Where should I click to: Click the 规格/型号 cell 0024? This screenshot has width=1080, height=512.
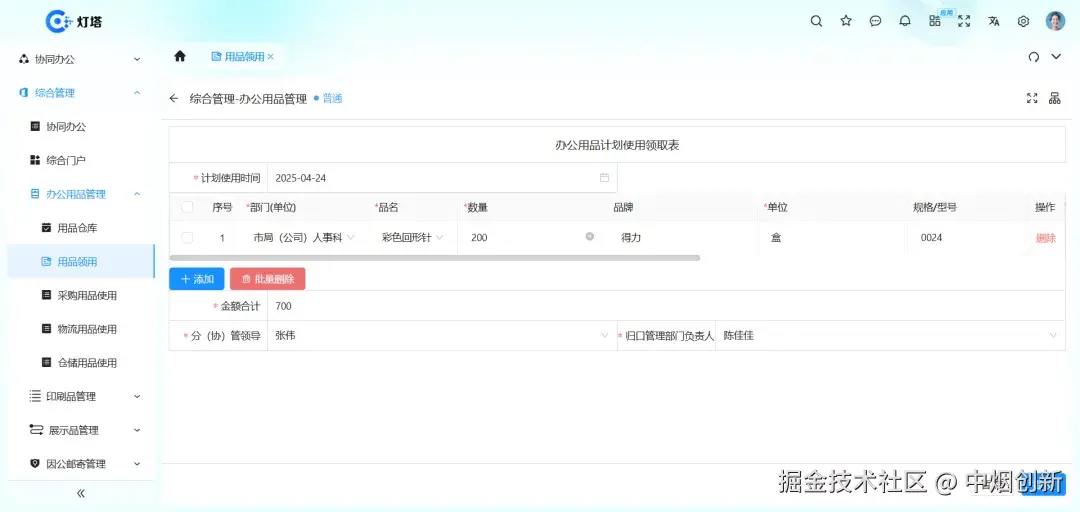tap(931, 238)
